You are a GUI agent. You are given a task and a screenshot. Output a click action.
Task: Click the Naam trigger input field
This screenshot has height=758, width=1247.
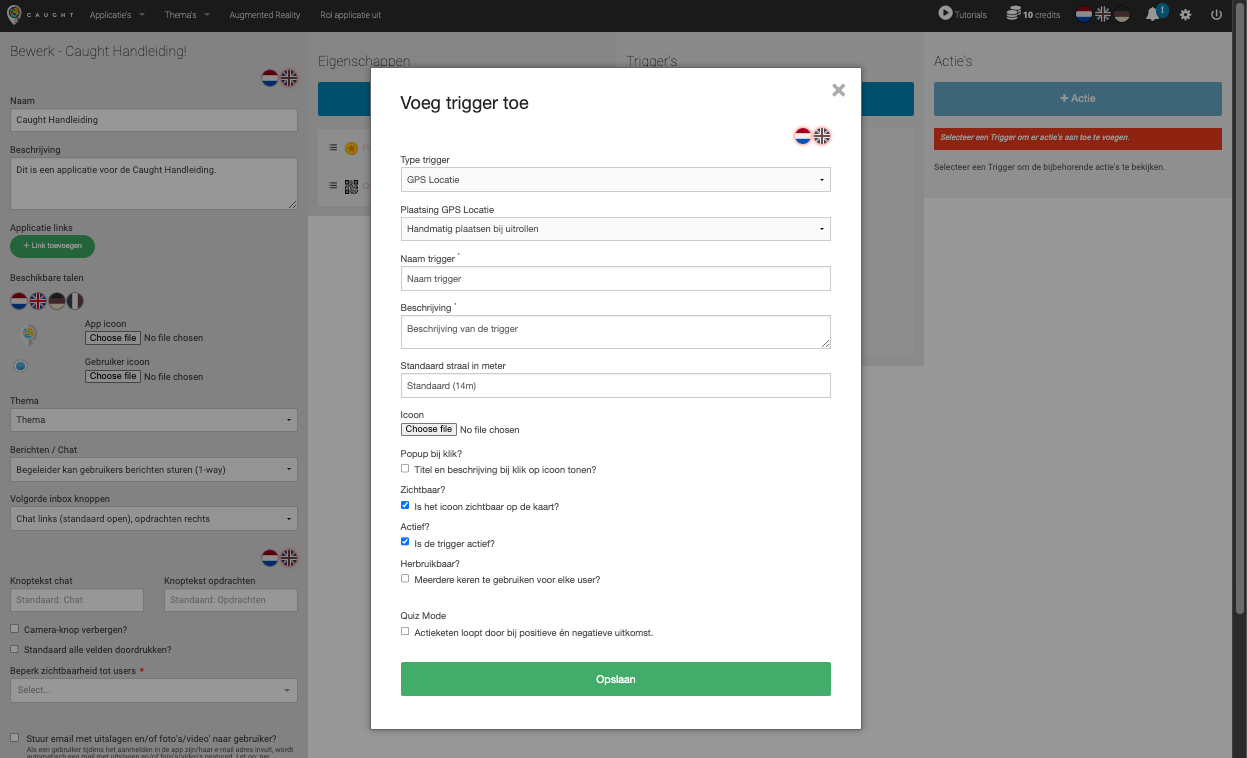615,279
